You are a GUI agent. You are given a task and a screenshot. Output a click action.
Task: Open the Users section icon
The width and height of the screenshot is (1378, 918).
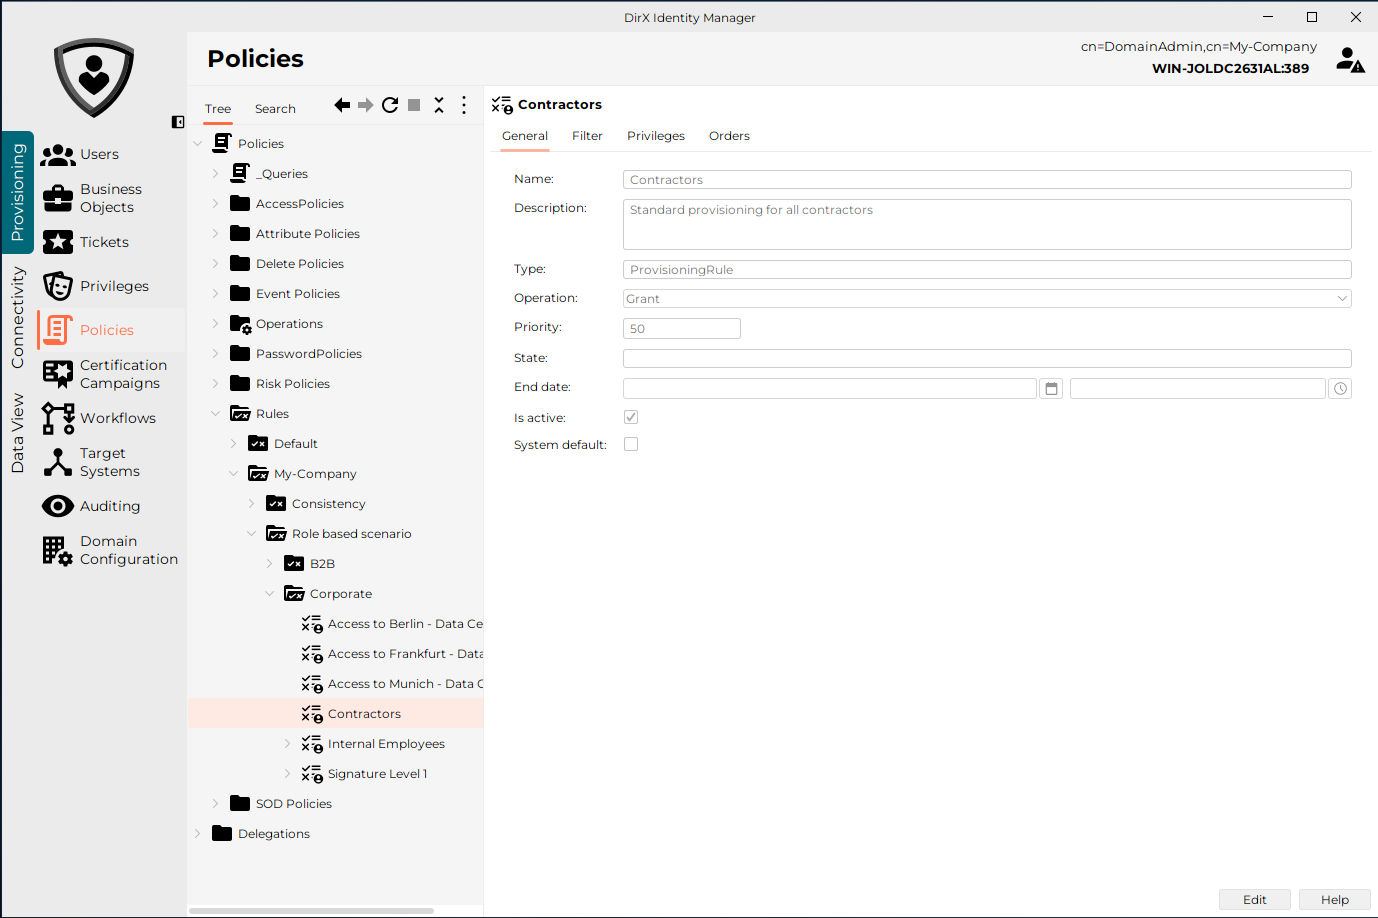click(58, 154)
